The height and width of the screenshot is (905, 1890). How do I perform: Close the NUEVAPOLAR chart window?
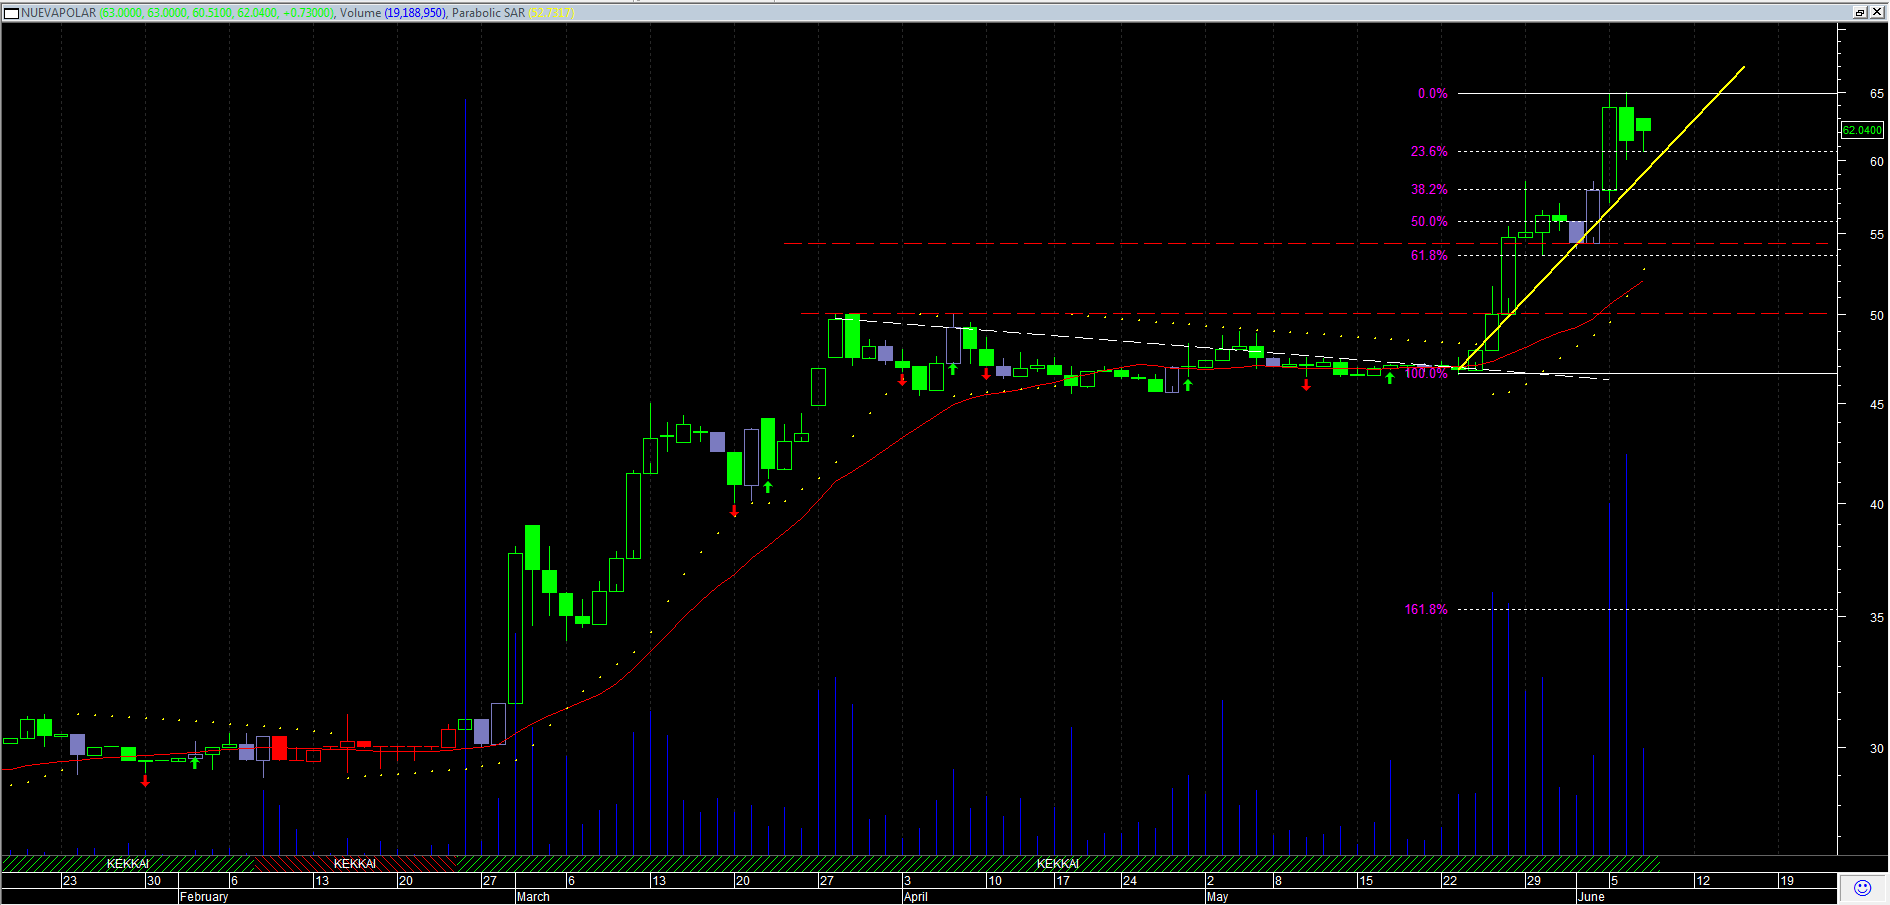coord(1876,12)
